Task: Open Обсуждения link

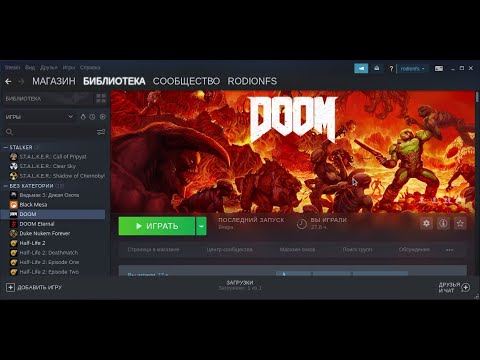Action: click(414, 250)
